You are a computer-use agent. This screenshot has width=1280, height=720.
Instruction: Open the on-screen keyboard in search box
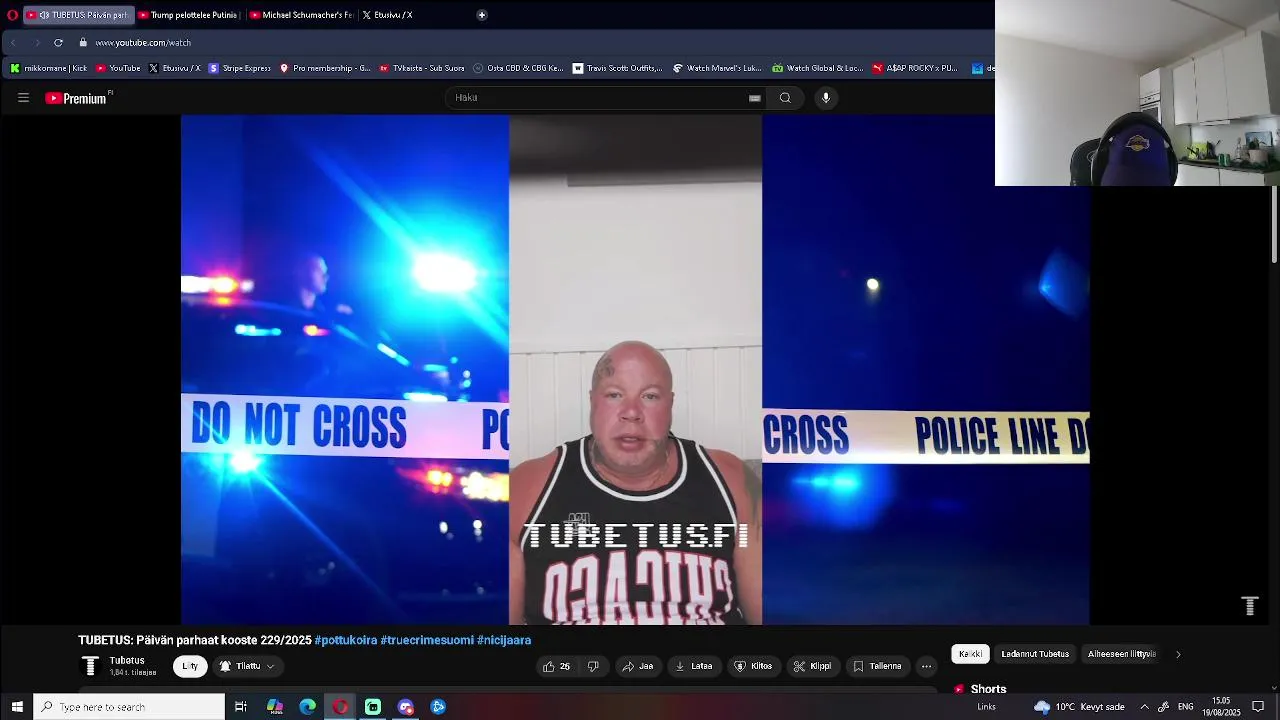pyautogui.click(x=755, y=98)
